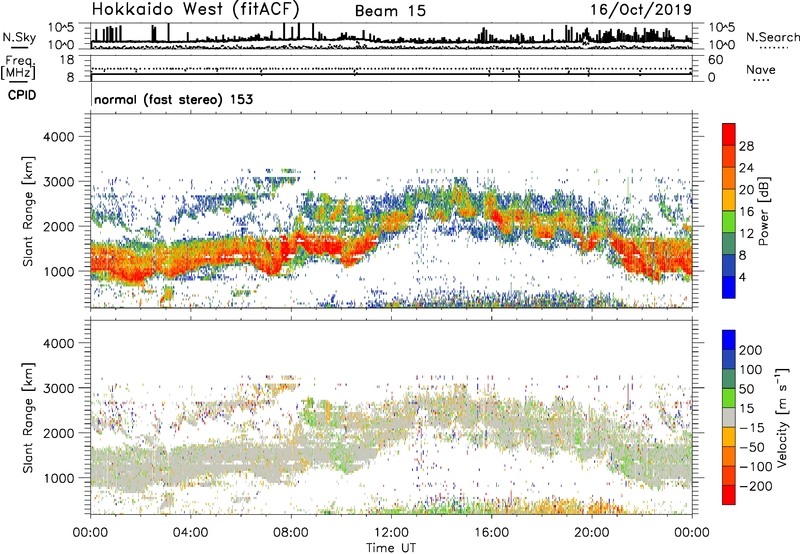Click the 'Nave' legend label
Screen dimensions: 800x554
tap(761, 69)
